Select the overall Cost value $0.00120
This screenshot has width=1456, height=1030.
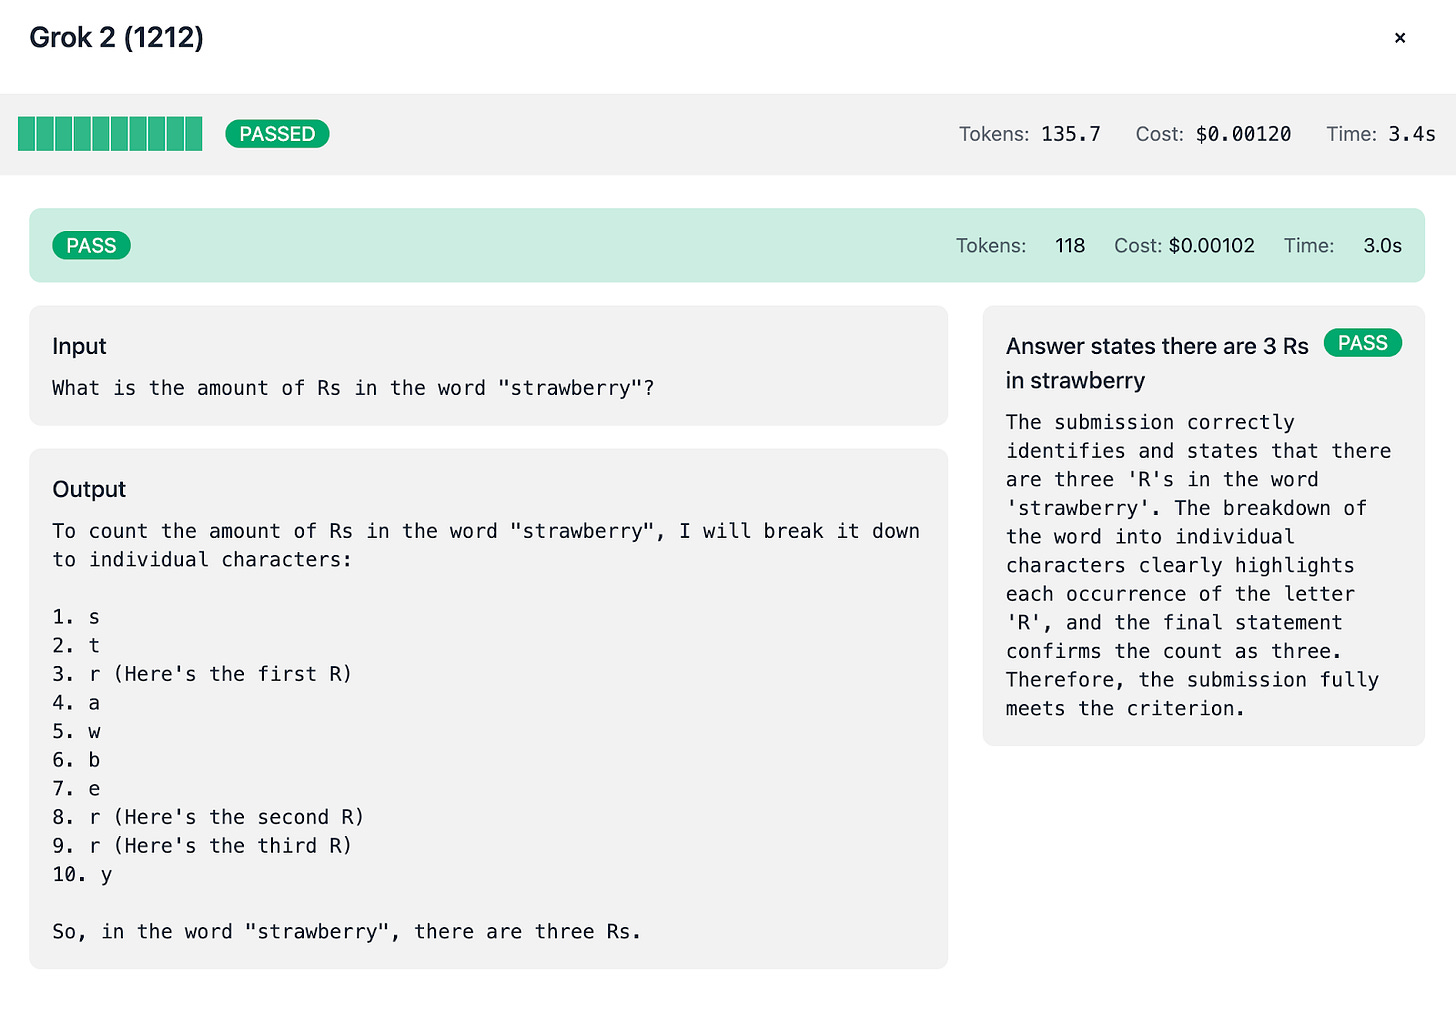1243,134
